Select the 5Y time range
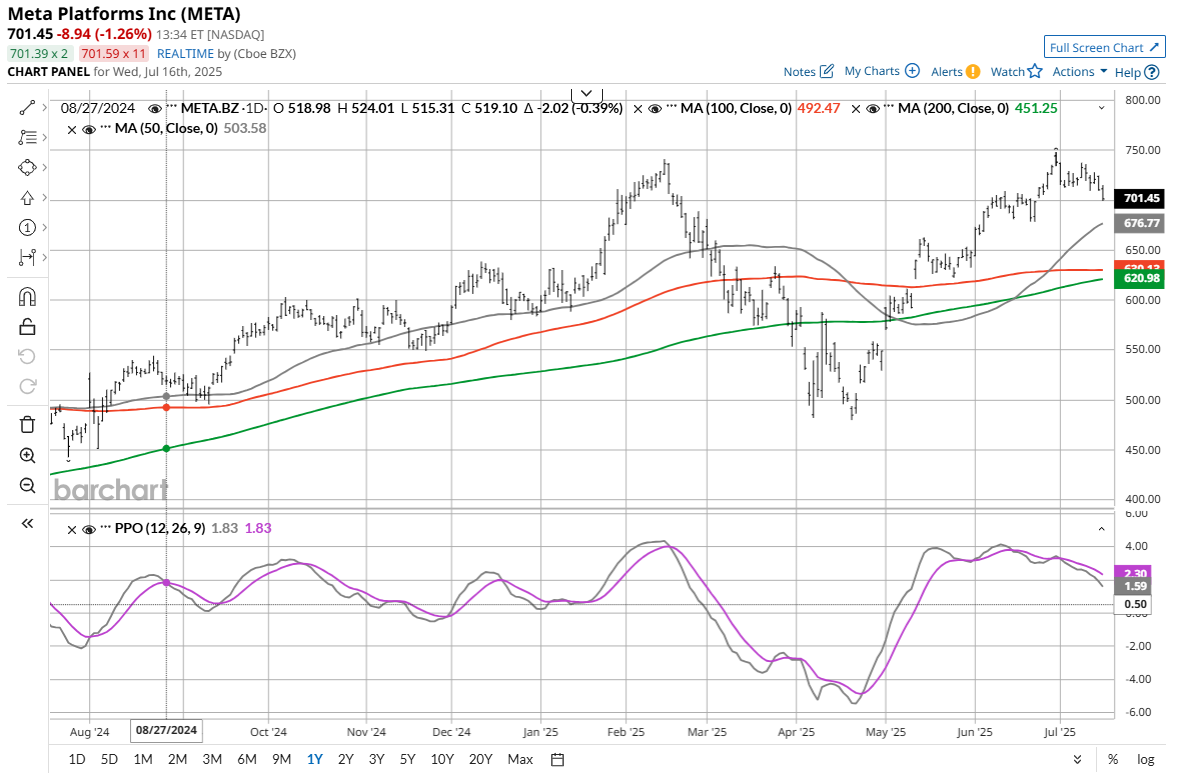Viewport: 1178px width, 781px height. (x=407, y=759)
